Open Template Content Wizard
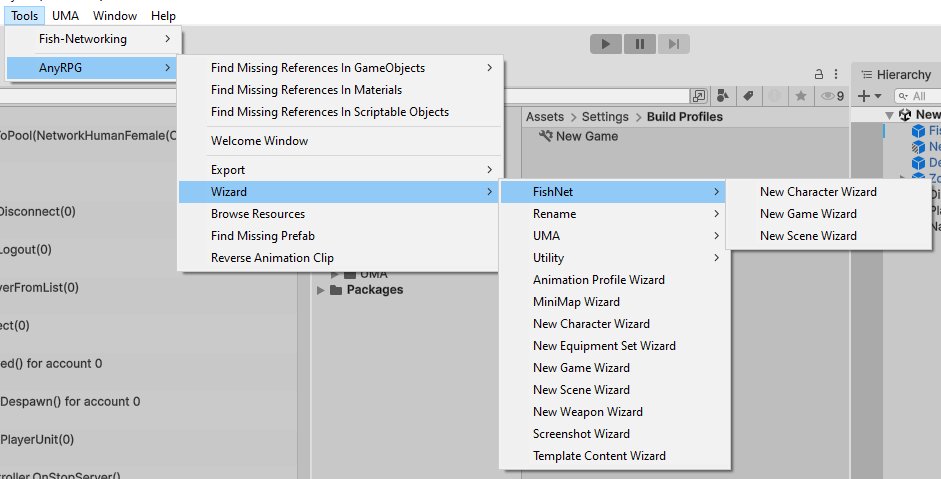Screen dimensions: 941x479 (615, 456)
